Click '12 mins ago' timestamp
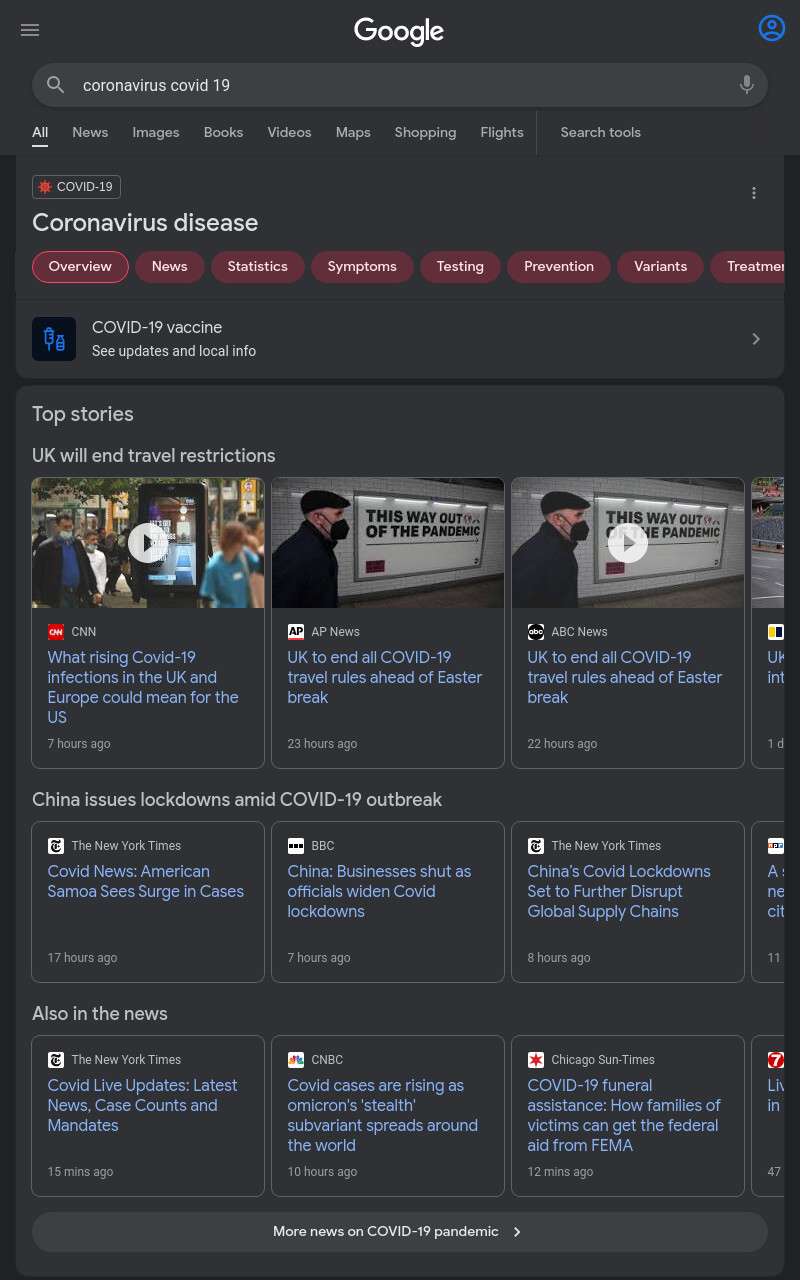 (560, 1172)
